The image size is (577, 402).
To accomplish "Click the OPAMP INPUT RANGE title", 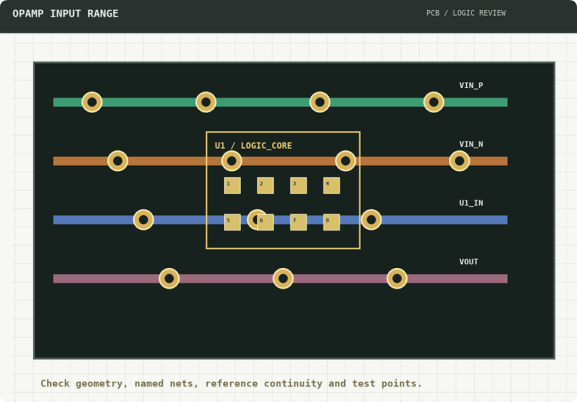I will [66, 14].
